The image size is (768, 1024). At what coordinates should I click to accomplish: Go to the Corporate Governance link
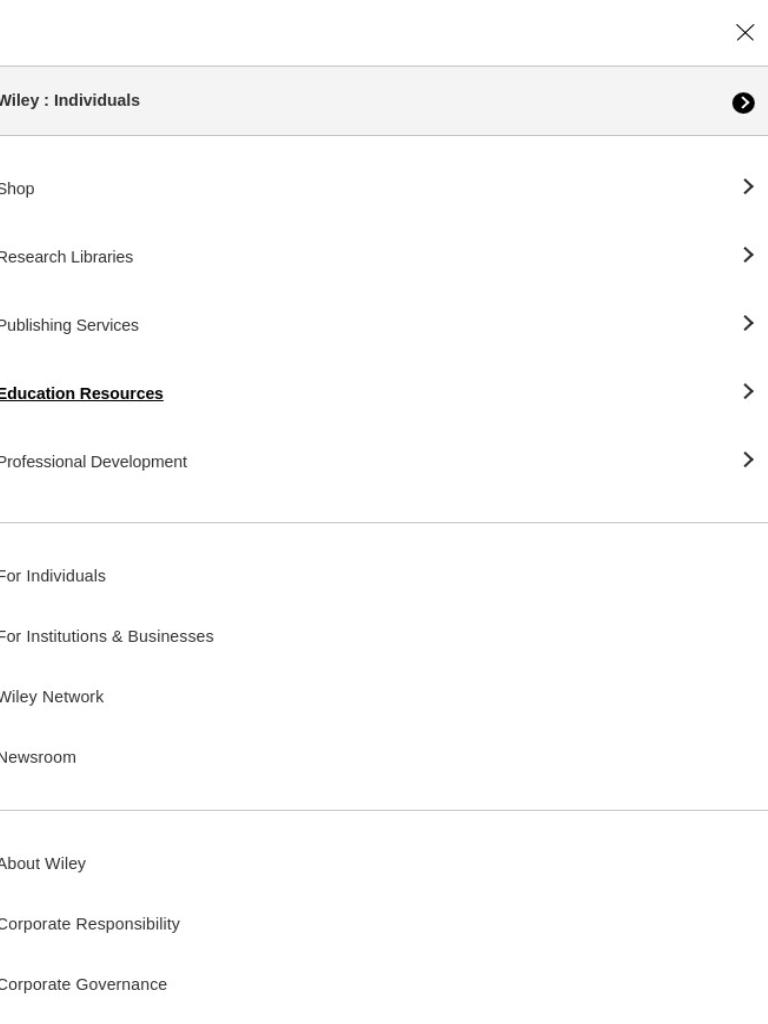click(83, 984)
